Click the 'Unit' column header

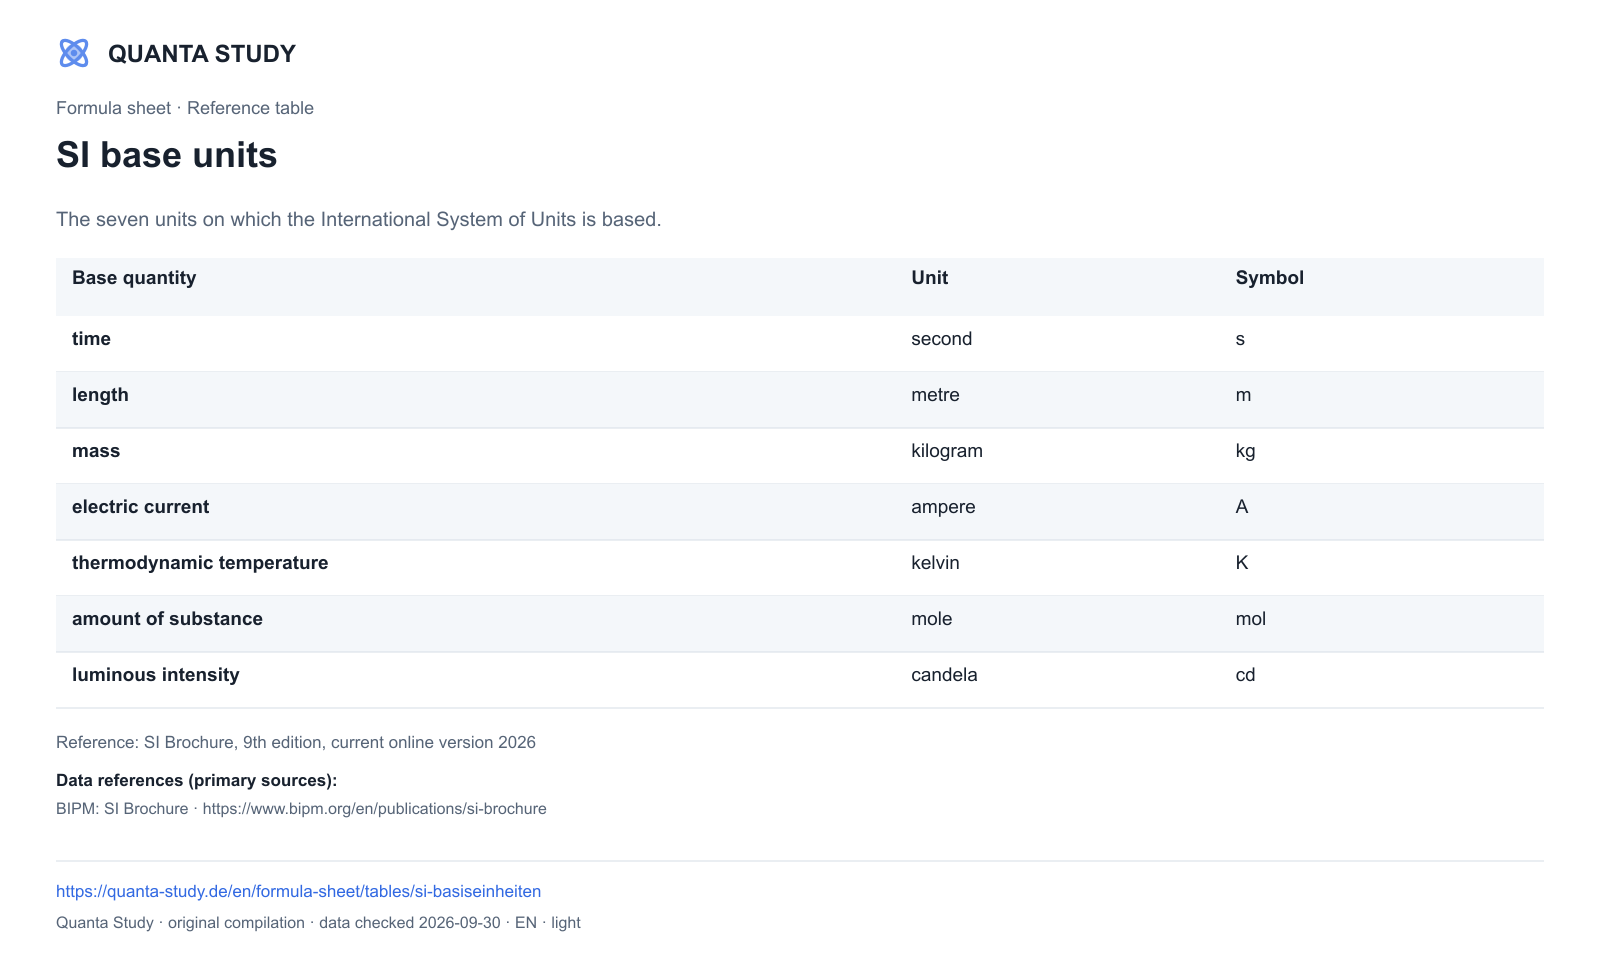coord(929,278)
